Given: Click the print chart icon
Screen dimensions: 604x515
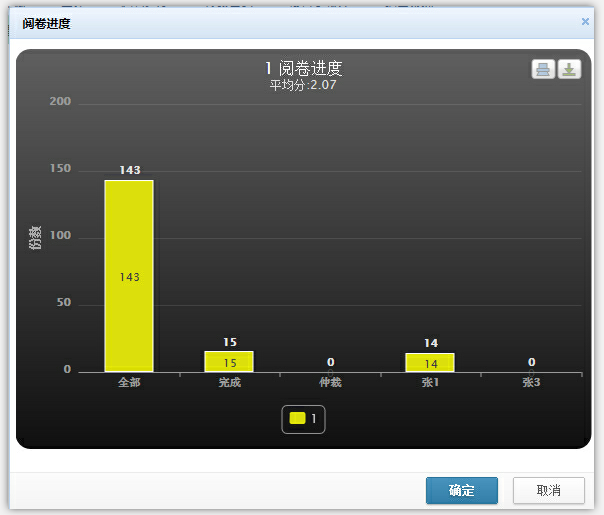Looking at the screenshot, I should [543, 69].
